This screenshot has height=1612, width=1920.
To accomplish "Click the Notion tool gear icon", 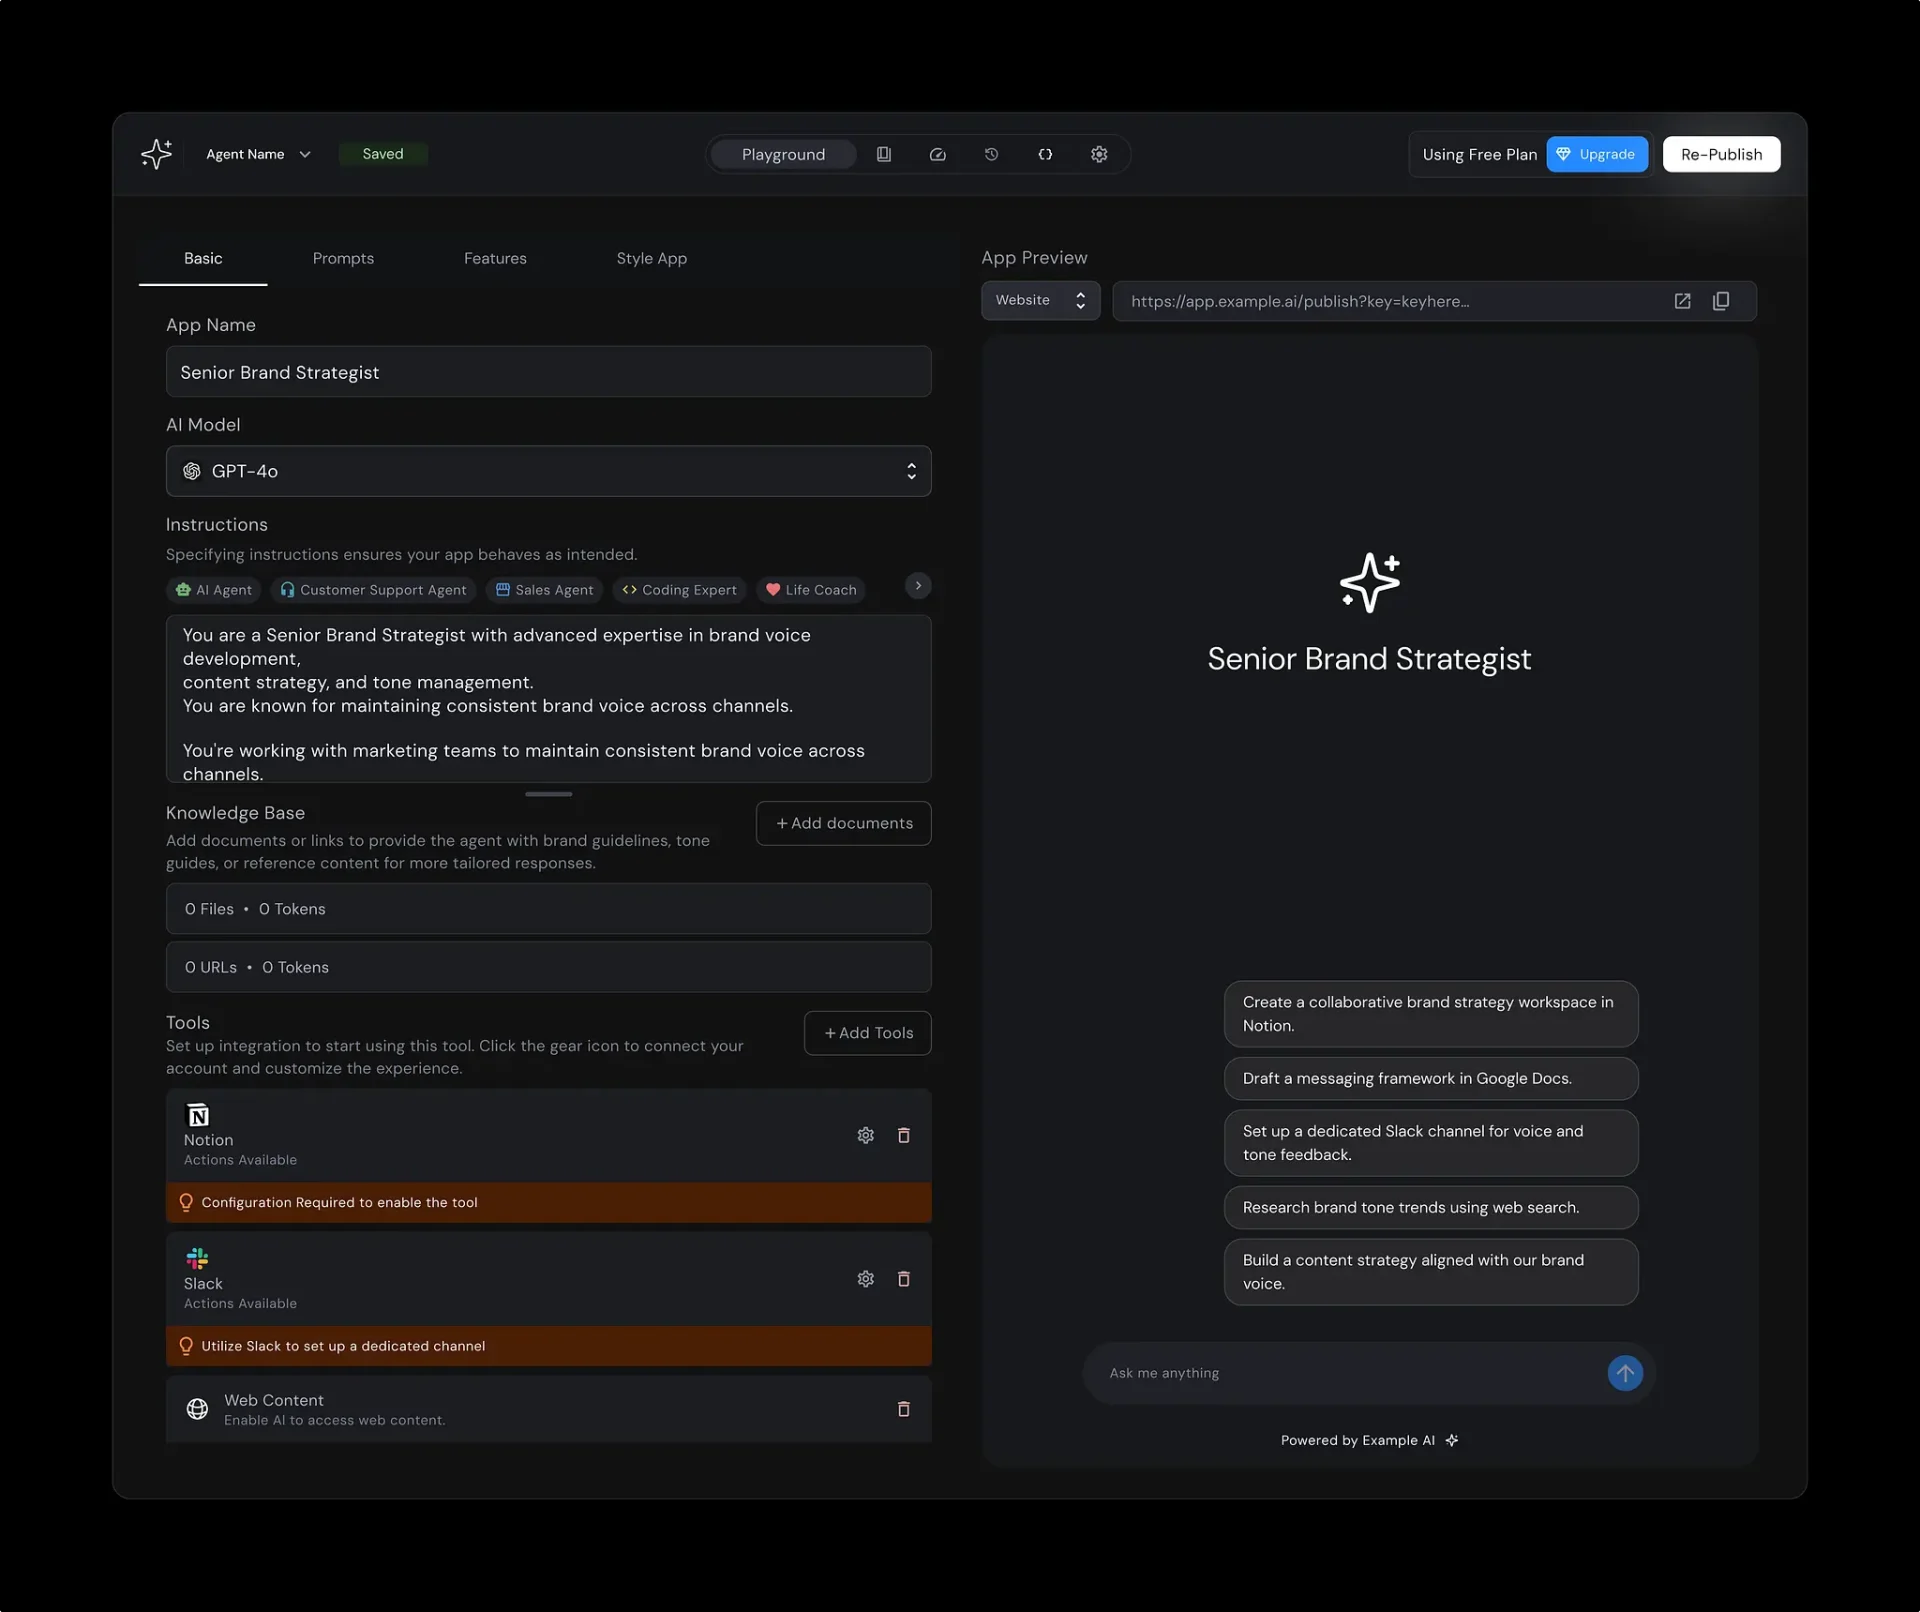I will [865, 1135].
